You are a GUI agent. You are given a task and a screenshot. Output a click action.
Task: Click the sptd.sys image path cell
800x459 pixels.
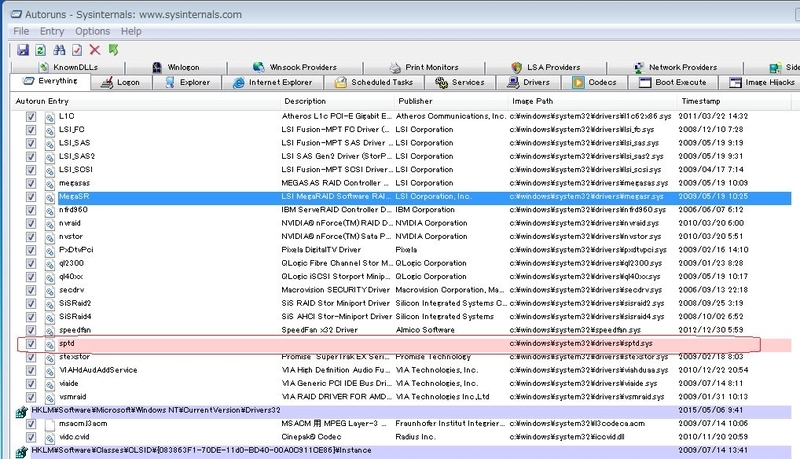[581, 344]
